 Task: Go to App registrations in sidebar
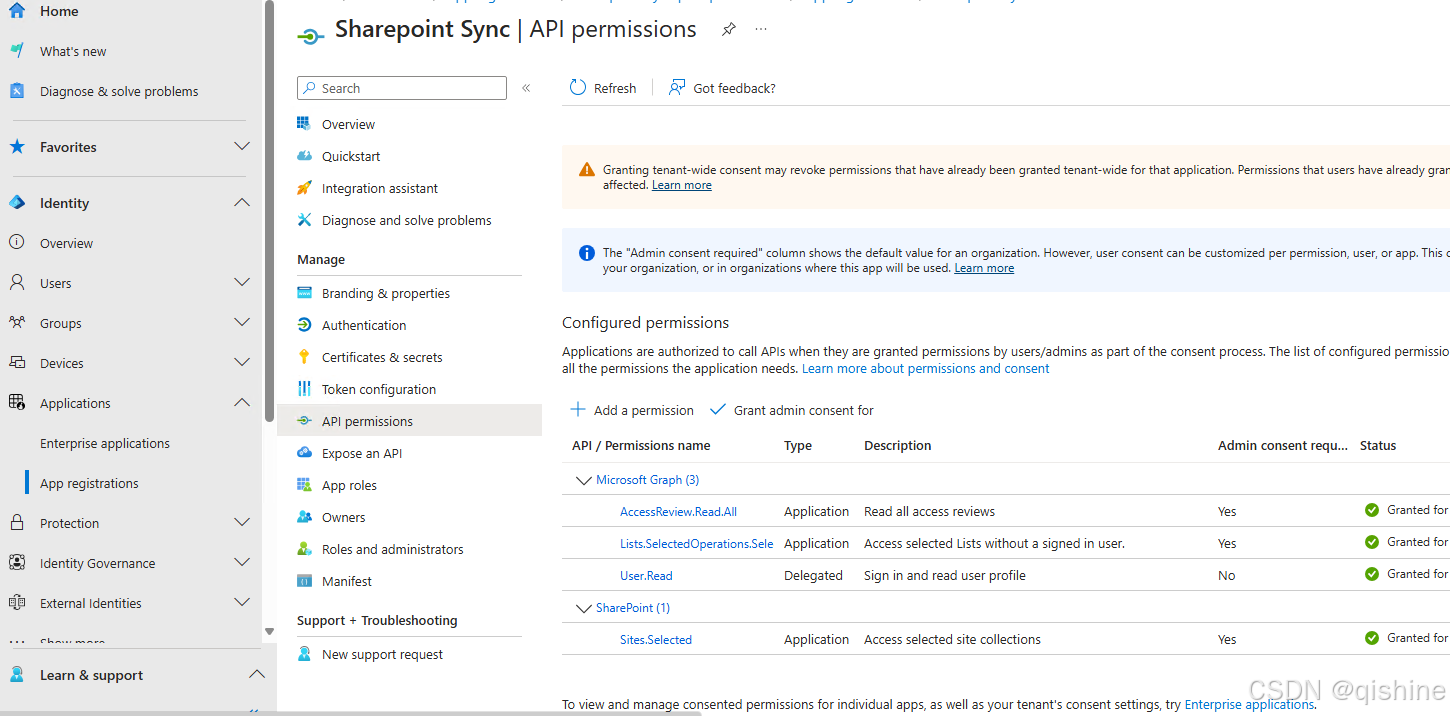89,483
